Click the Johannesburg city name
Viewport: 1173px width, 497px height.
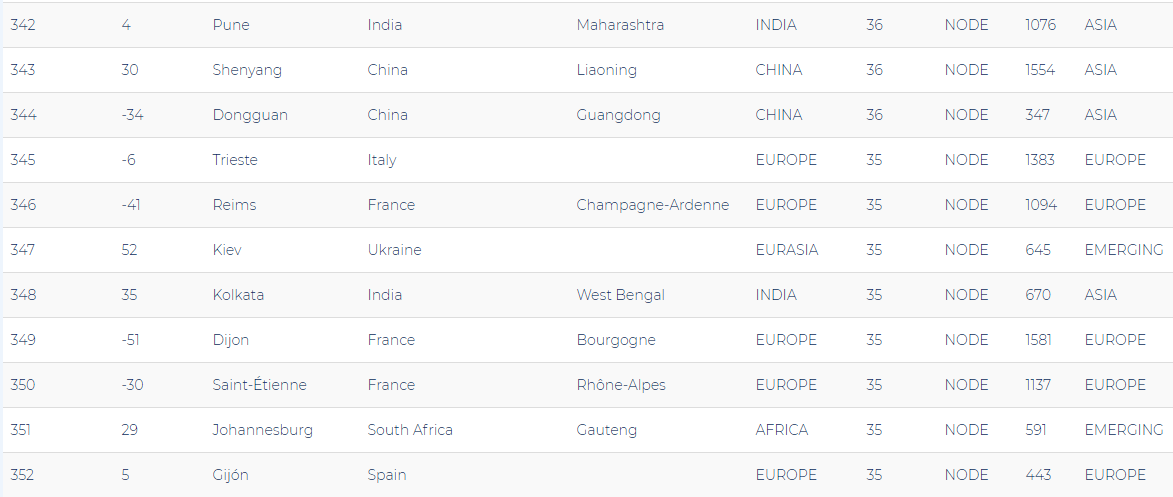click(x=262, y=430)
